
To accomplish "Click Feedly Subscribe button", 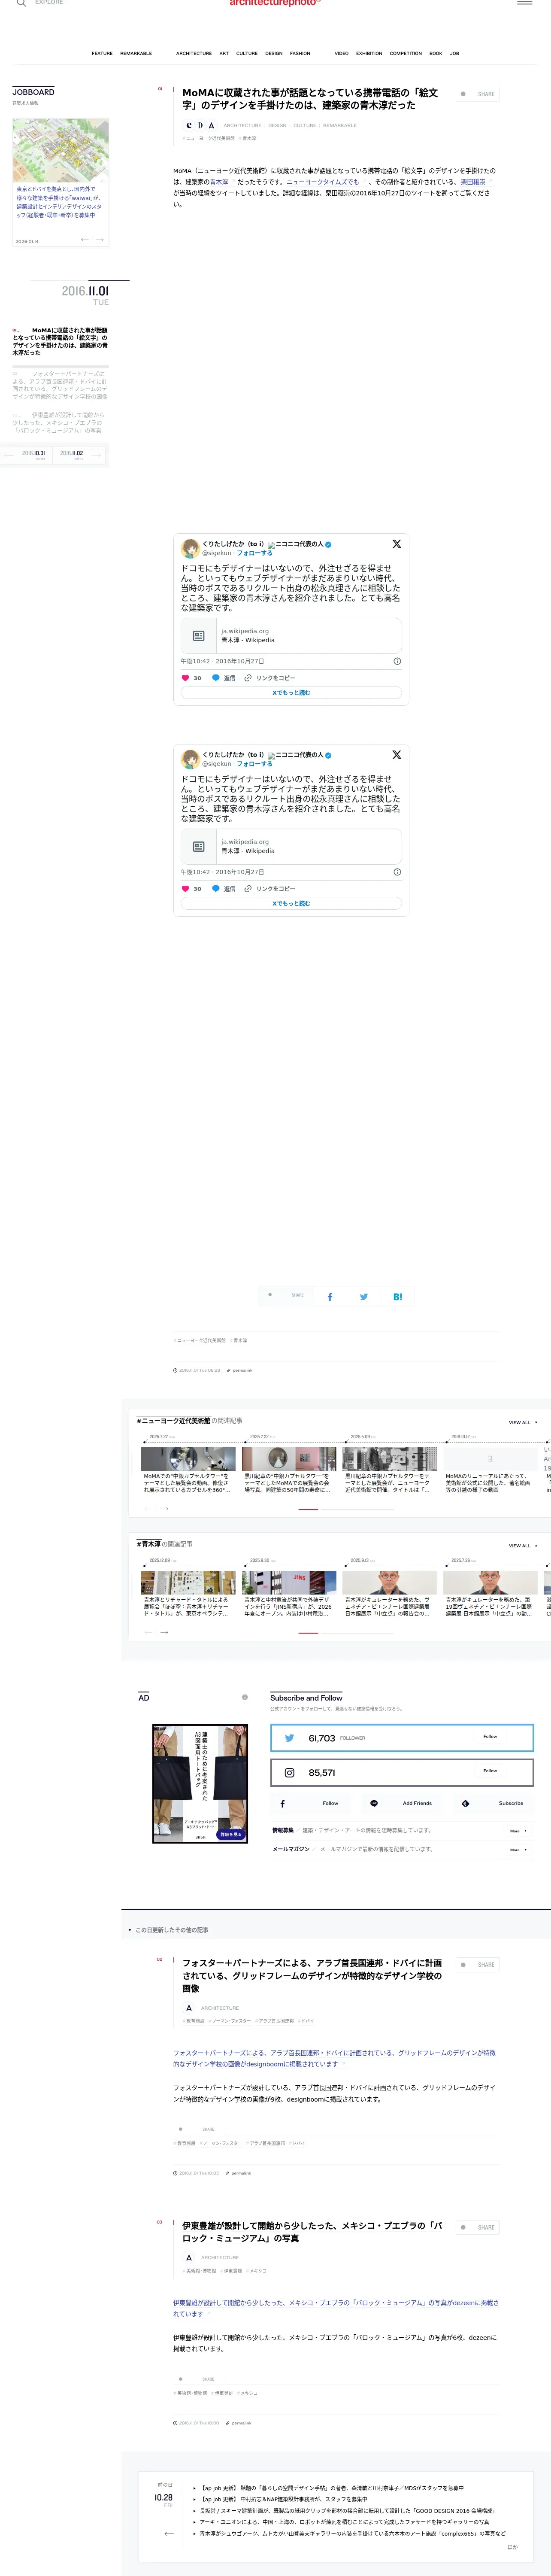I will 494,1803.
